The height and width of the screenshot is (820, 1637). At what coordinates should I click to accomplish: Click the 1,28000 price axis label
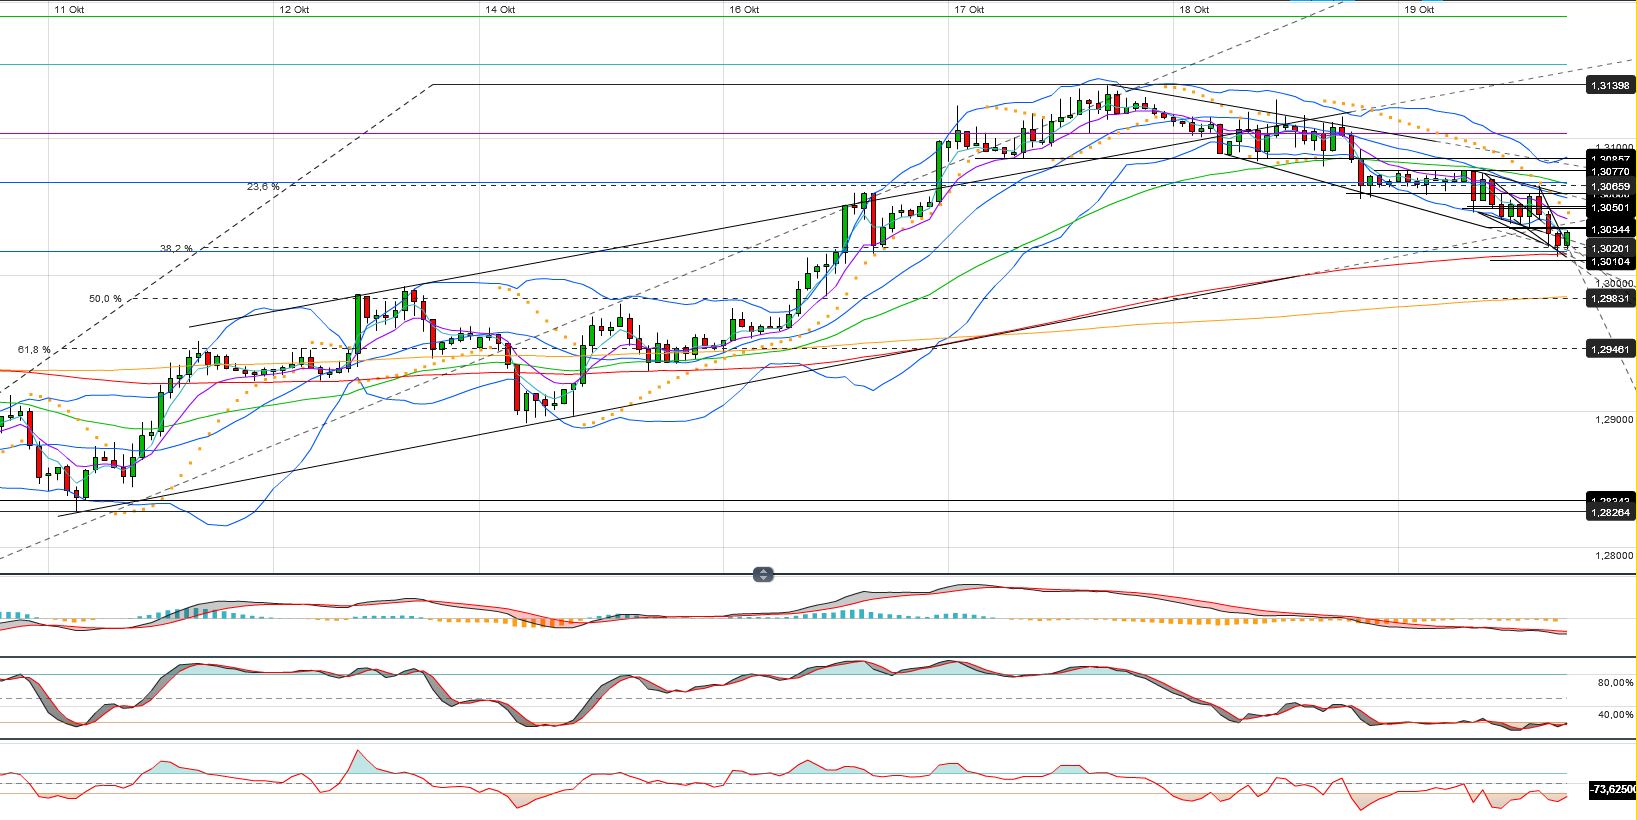(x=1613, y=556)
